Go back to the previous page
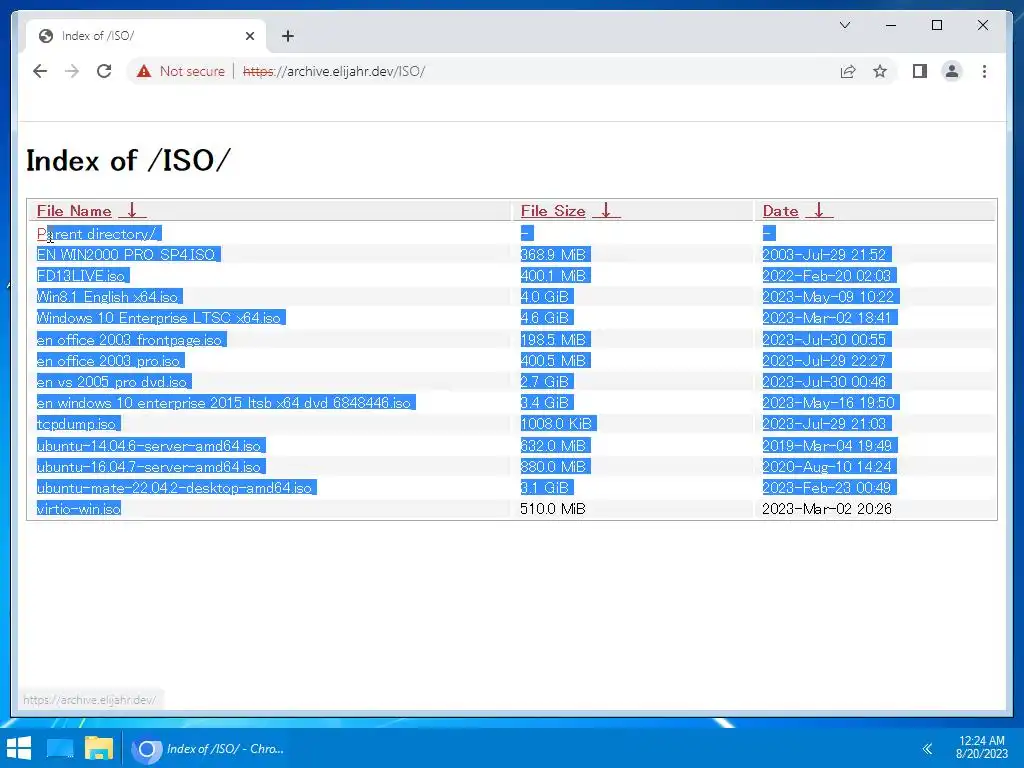This screenshot has width=1024, height=768. point(40,71)
